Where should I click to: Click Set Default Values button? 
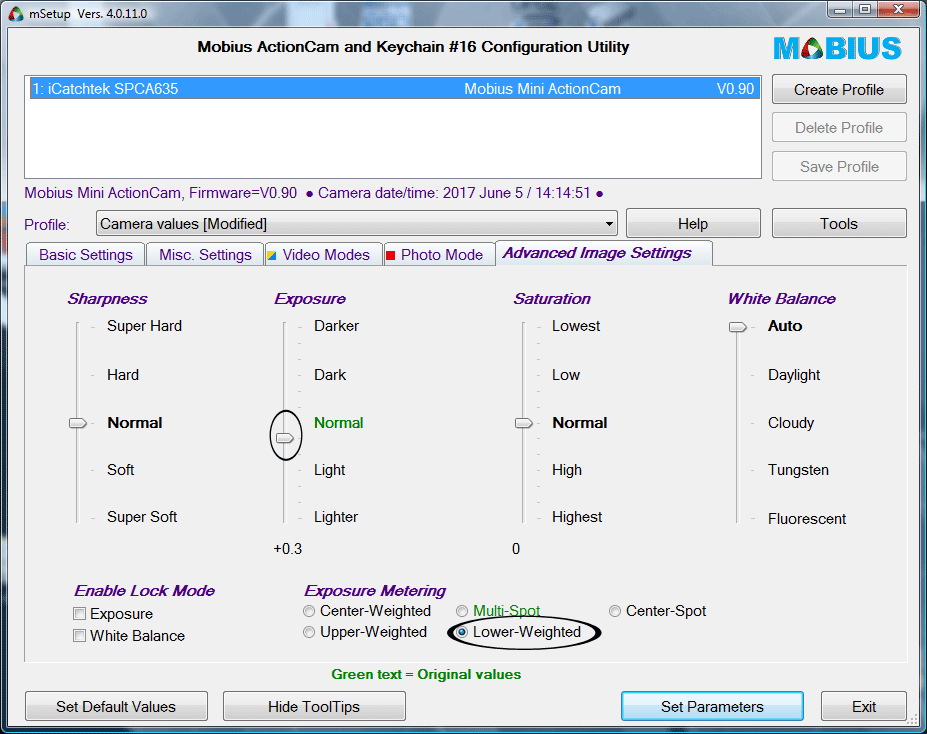(116, 707)
